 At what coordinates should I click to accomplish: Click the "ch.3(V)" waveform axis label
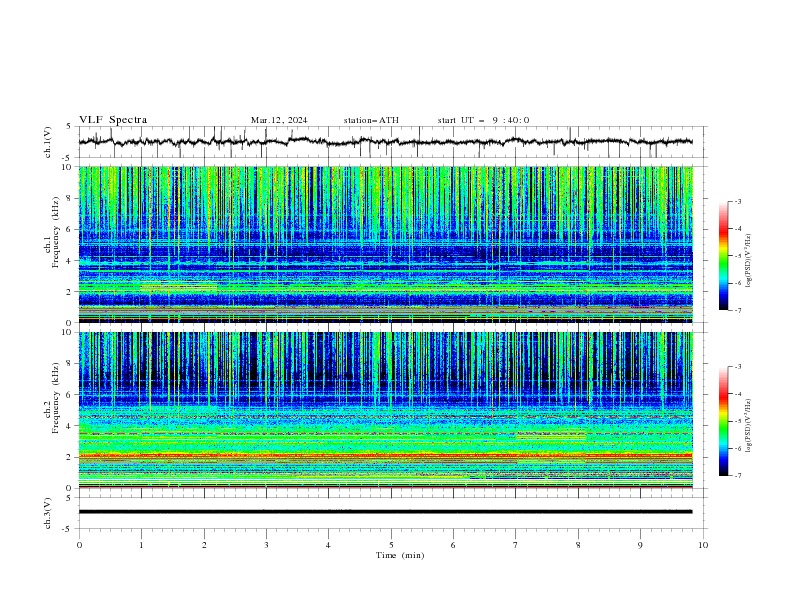tap(48, 513)
